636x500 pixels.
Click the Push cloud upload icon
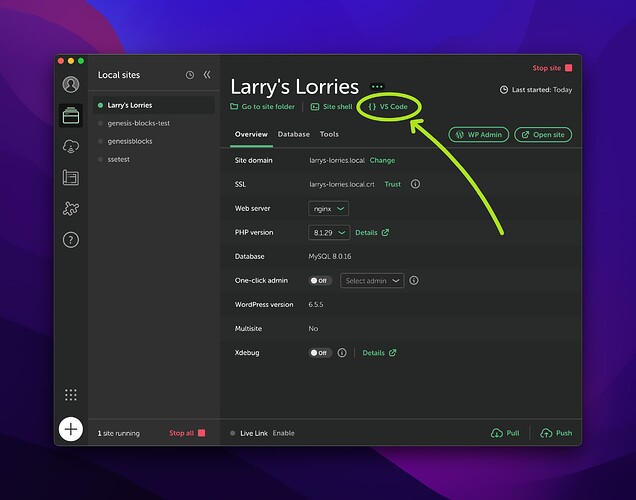click(546, 433)
